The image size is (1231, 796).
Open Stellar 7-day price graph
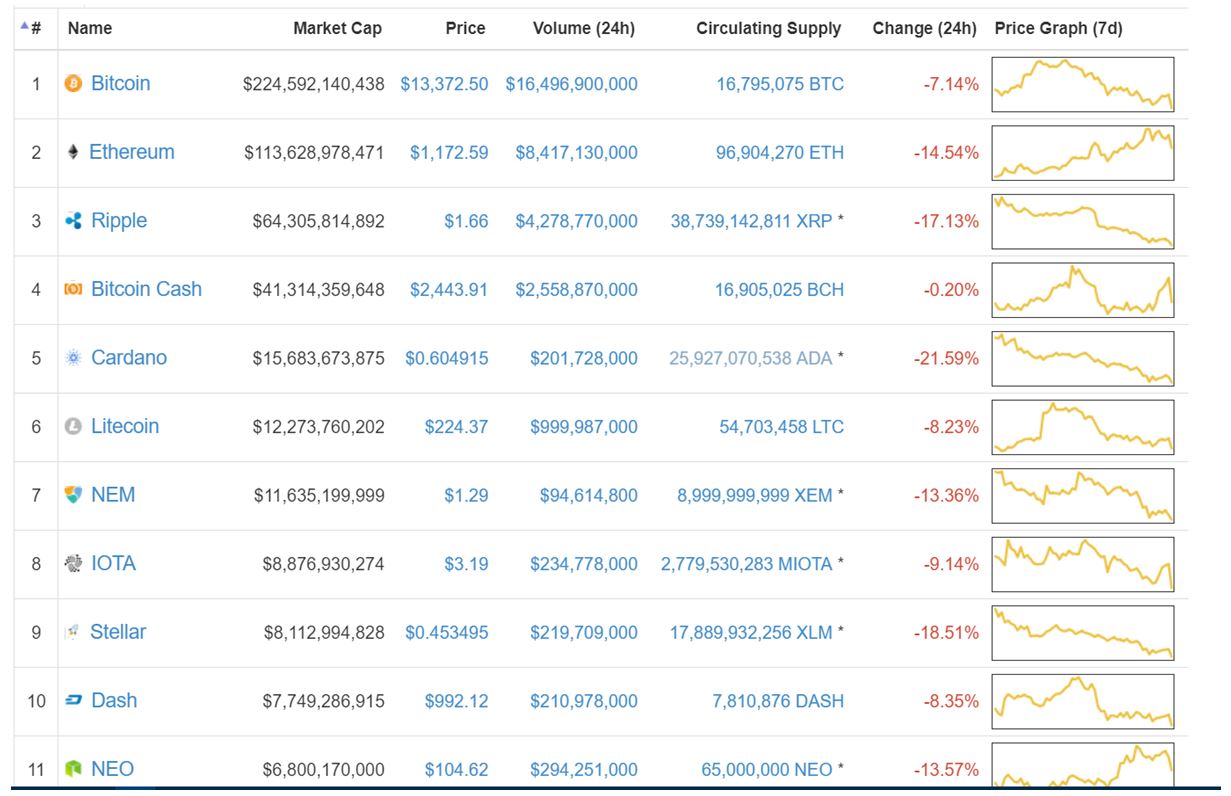[1083, 632]
